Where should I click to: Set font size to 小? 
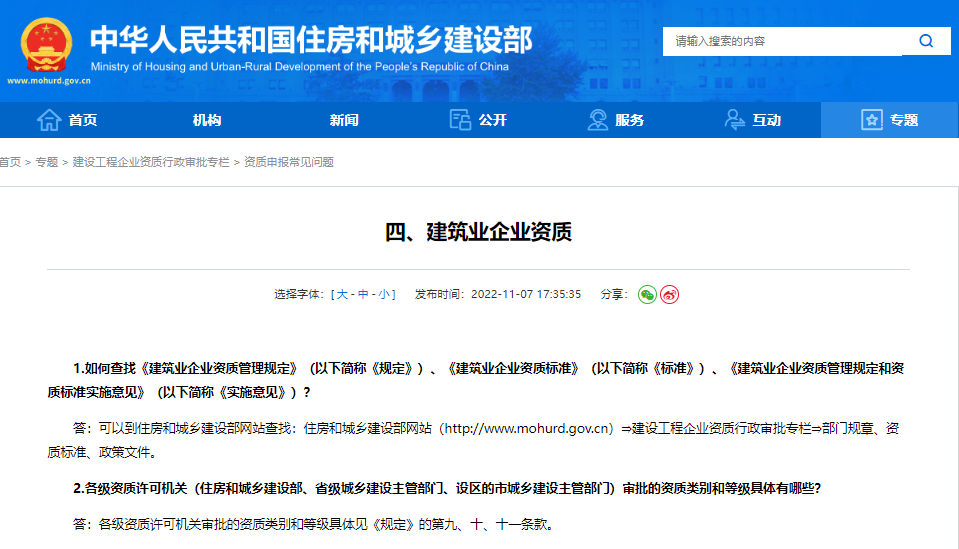[x=384, y=295]
